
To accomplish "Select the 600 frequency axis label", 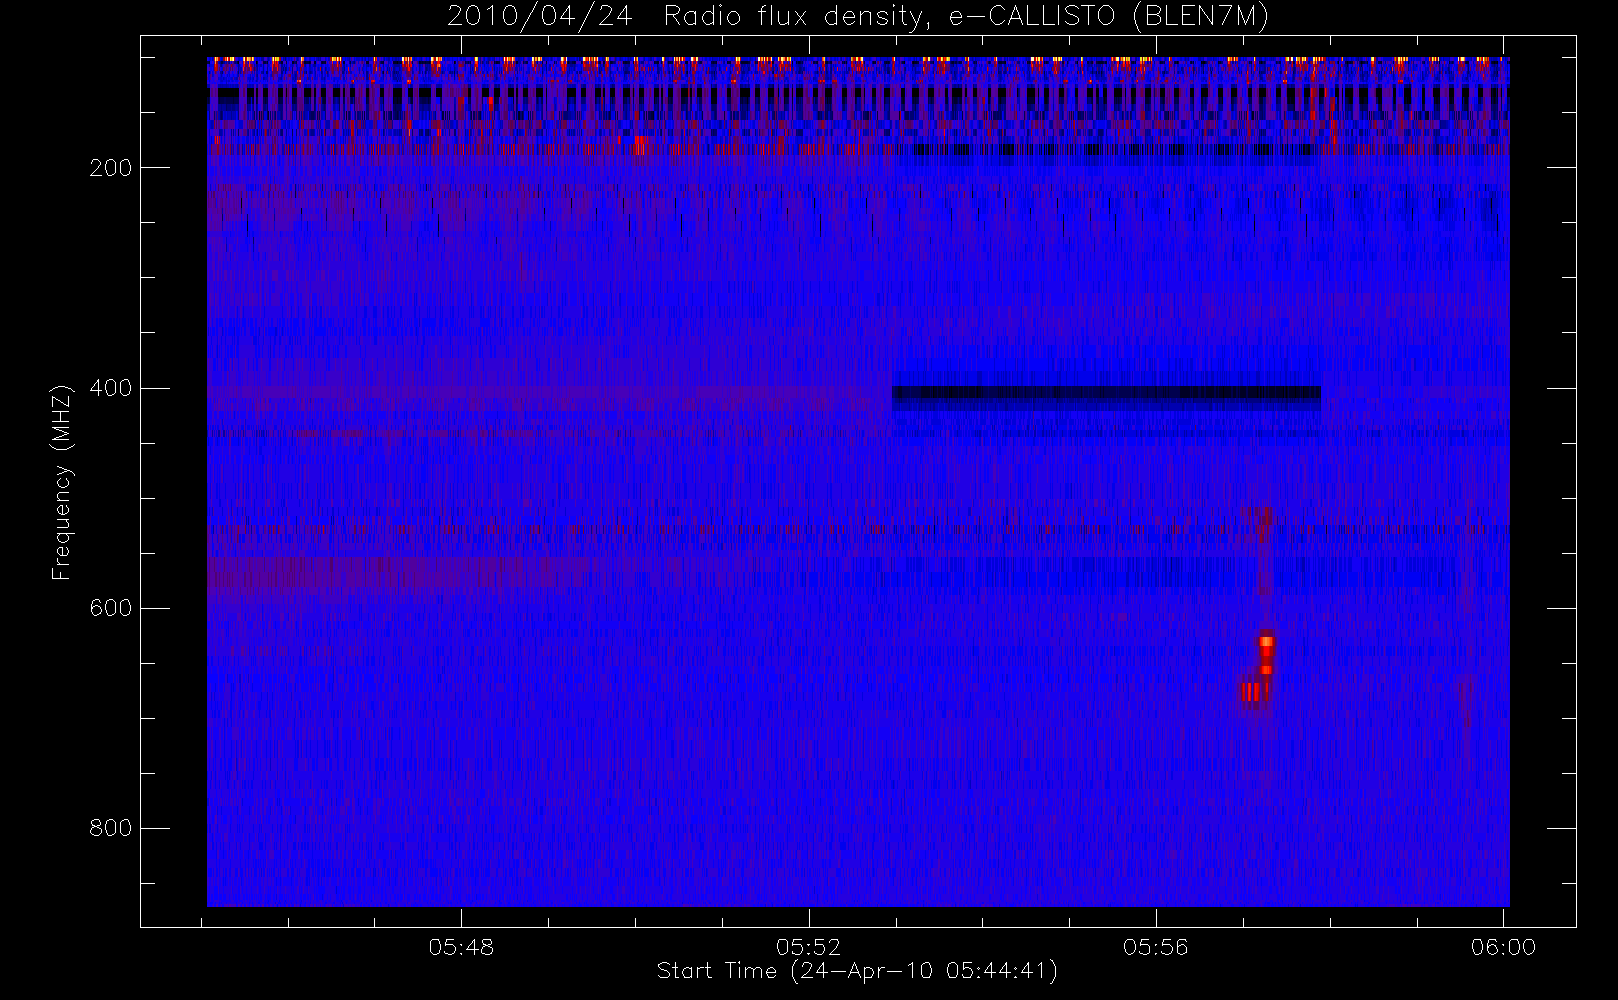I will click(110, 608).
